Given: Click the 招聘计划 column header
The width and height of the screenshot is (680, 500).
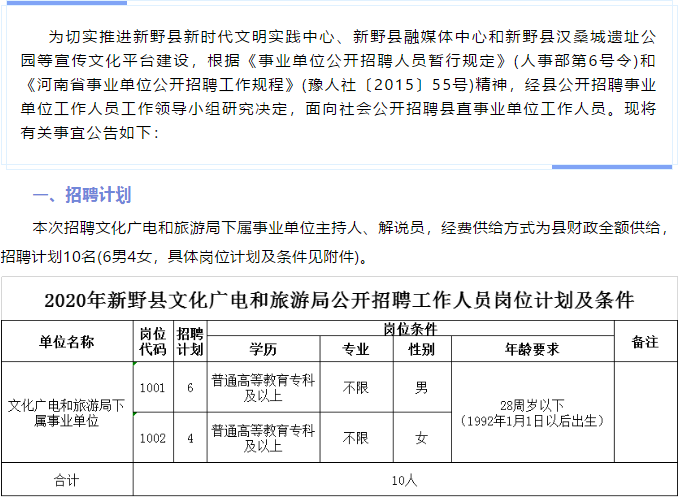Looking at the screenshot, I should click(x=190, y=342).
